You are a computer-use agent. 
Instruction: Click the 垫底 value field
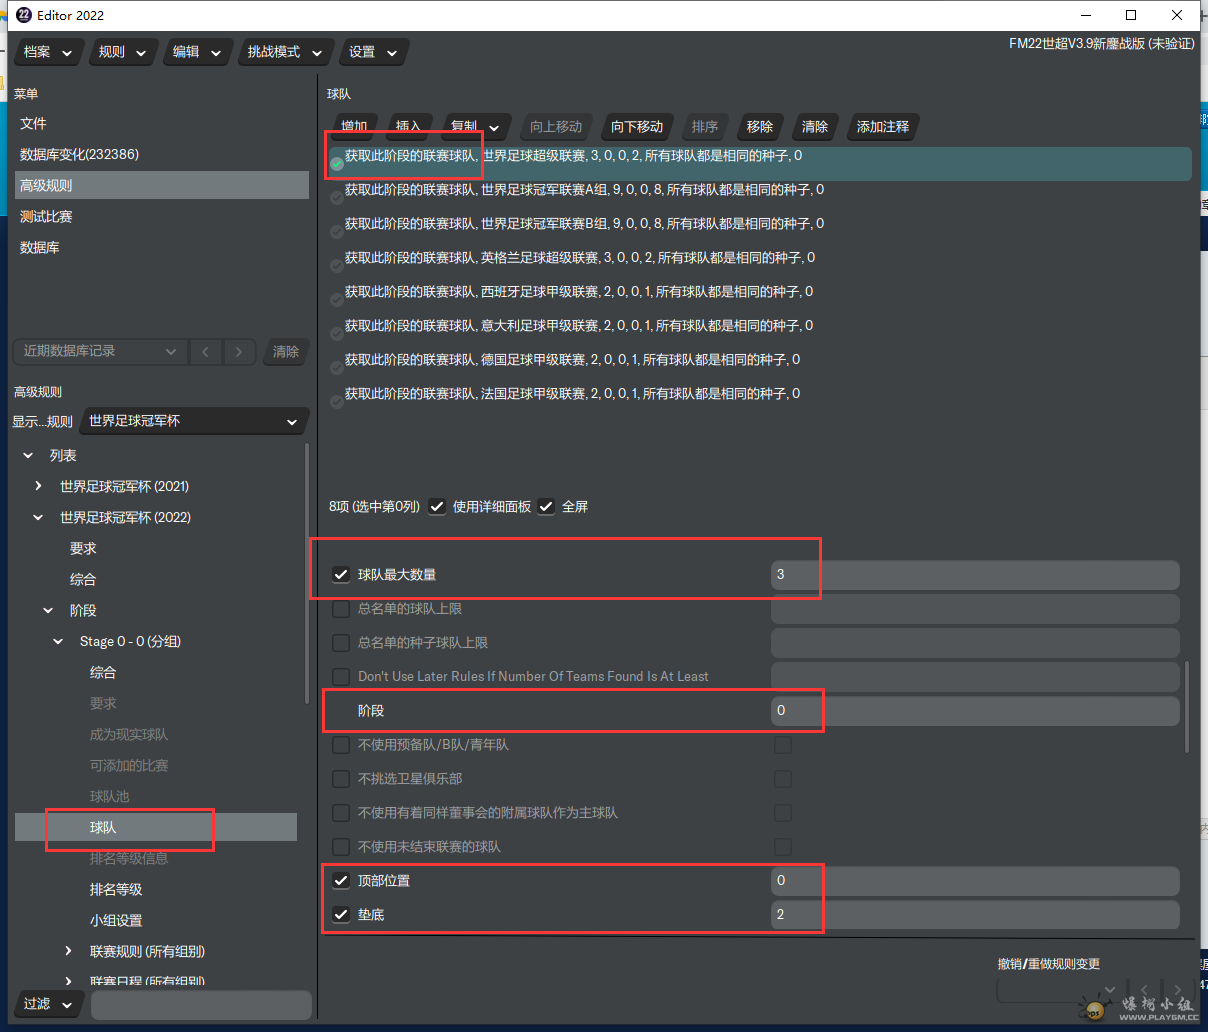click(x=975, y=915)
